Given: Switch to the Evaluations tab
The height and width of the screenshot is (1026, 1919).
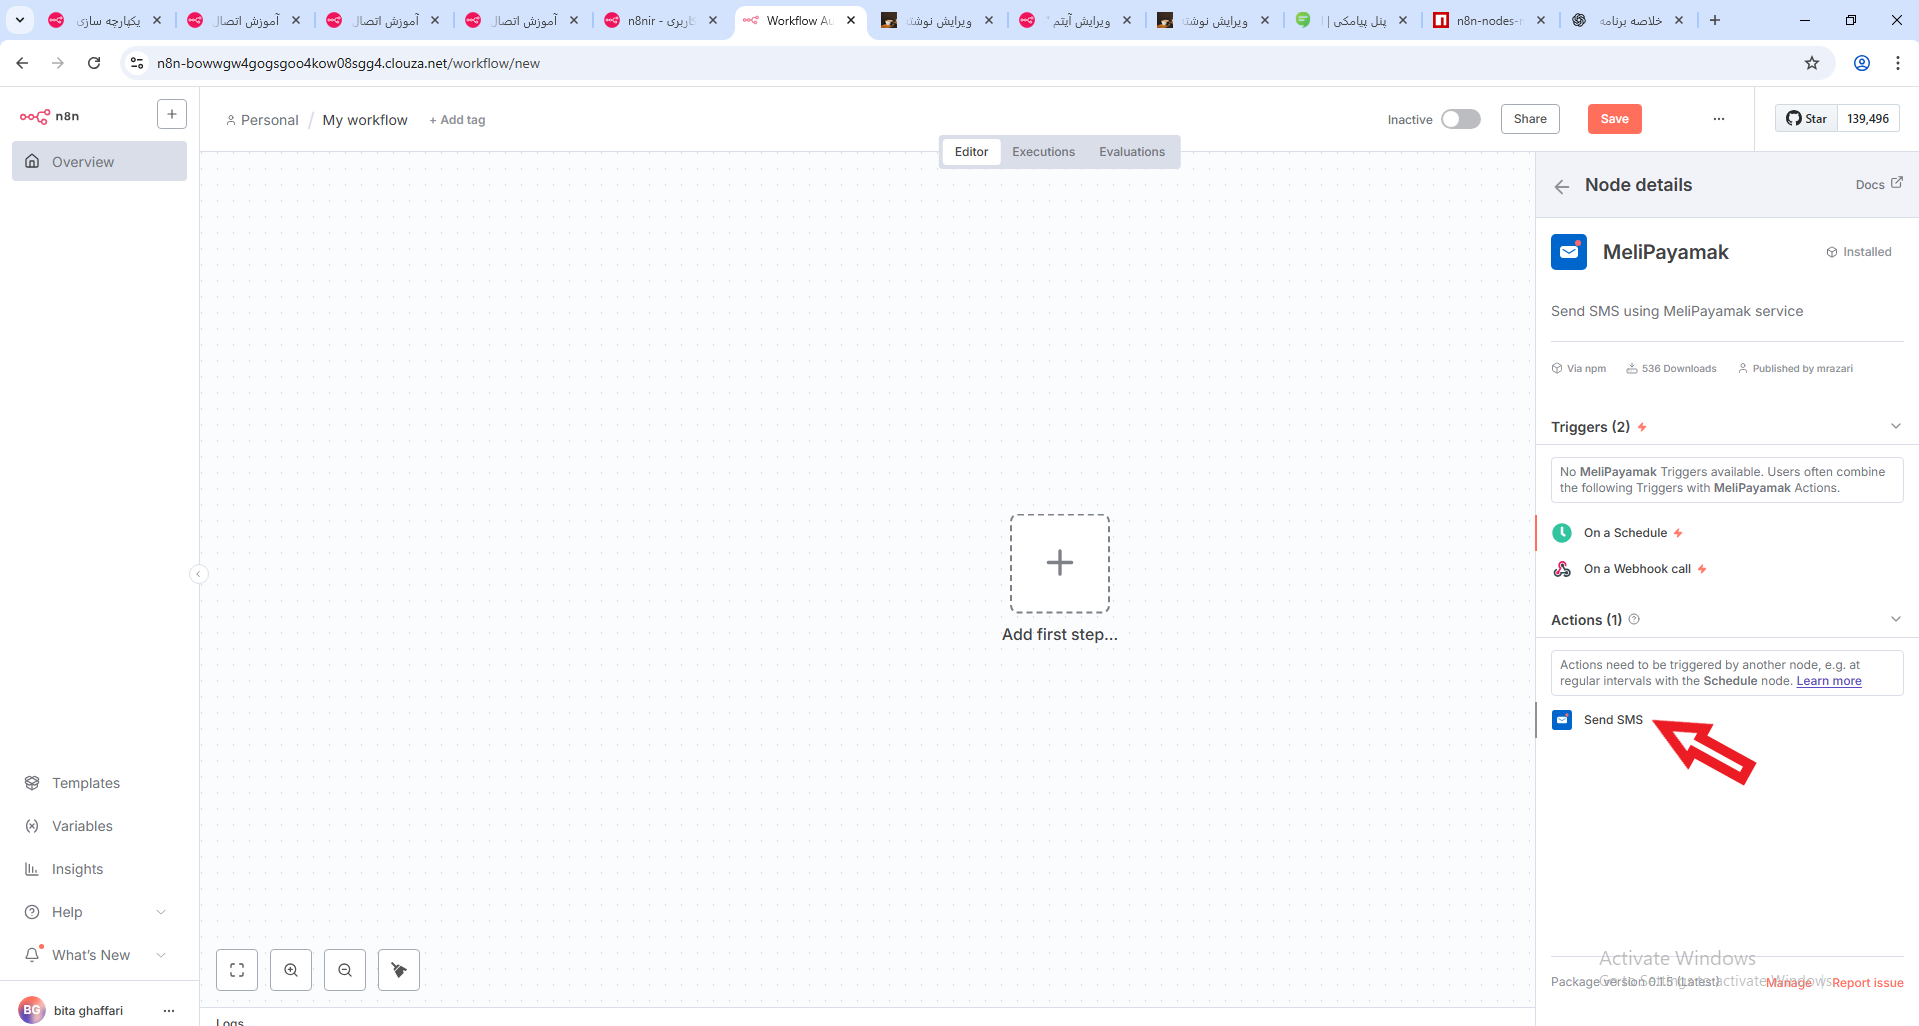Looking at the screenshot, I should point(1131,152).
